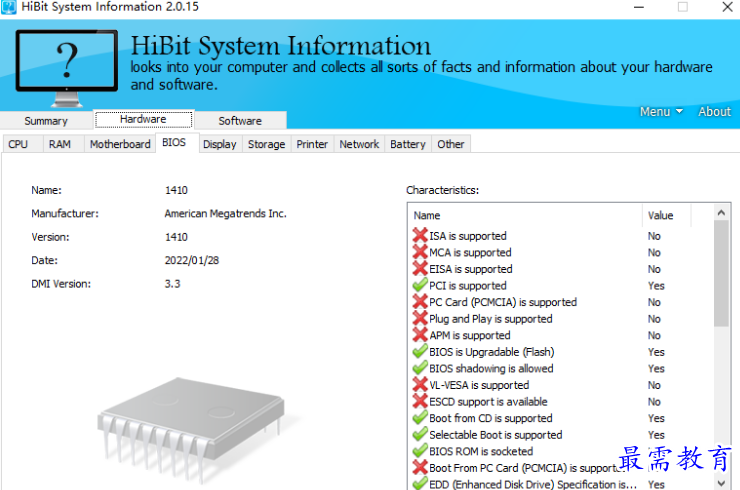Image resolution: width=740 pixels, height=490 pixels.
Task: Click red cross icon beside Boot From PC Card
Action: click(x=420, y=467)
